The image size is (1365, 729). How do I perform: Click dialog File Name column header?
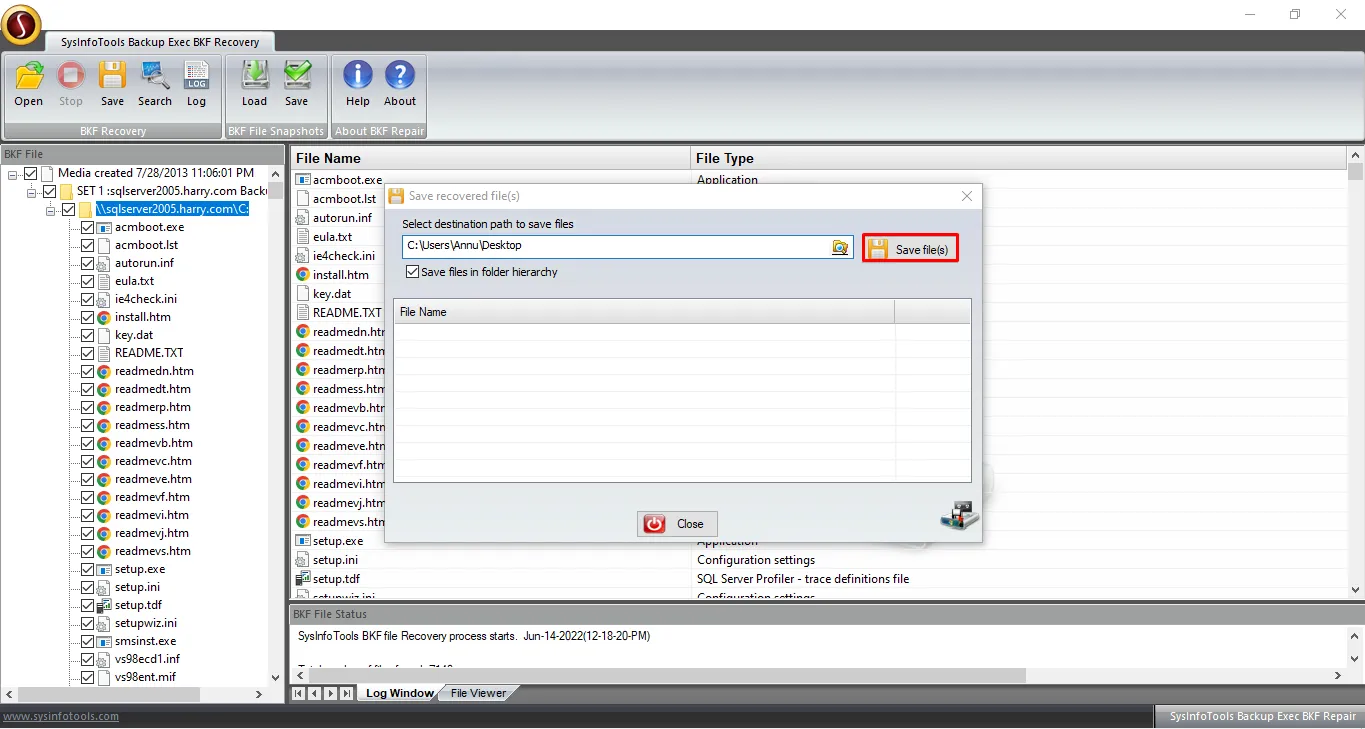[x=644, y=312]
